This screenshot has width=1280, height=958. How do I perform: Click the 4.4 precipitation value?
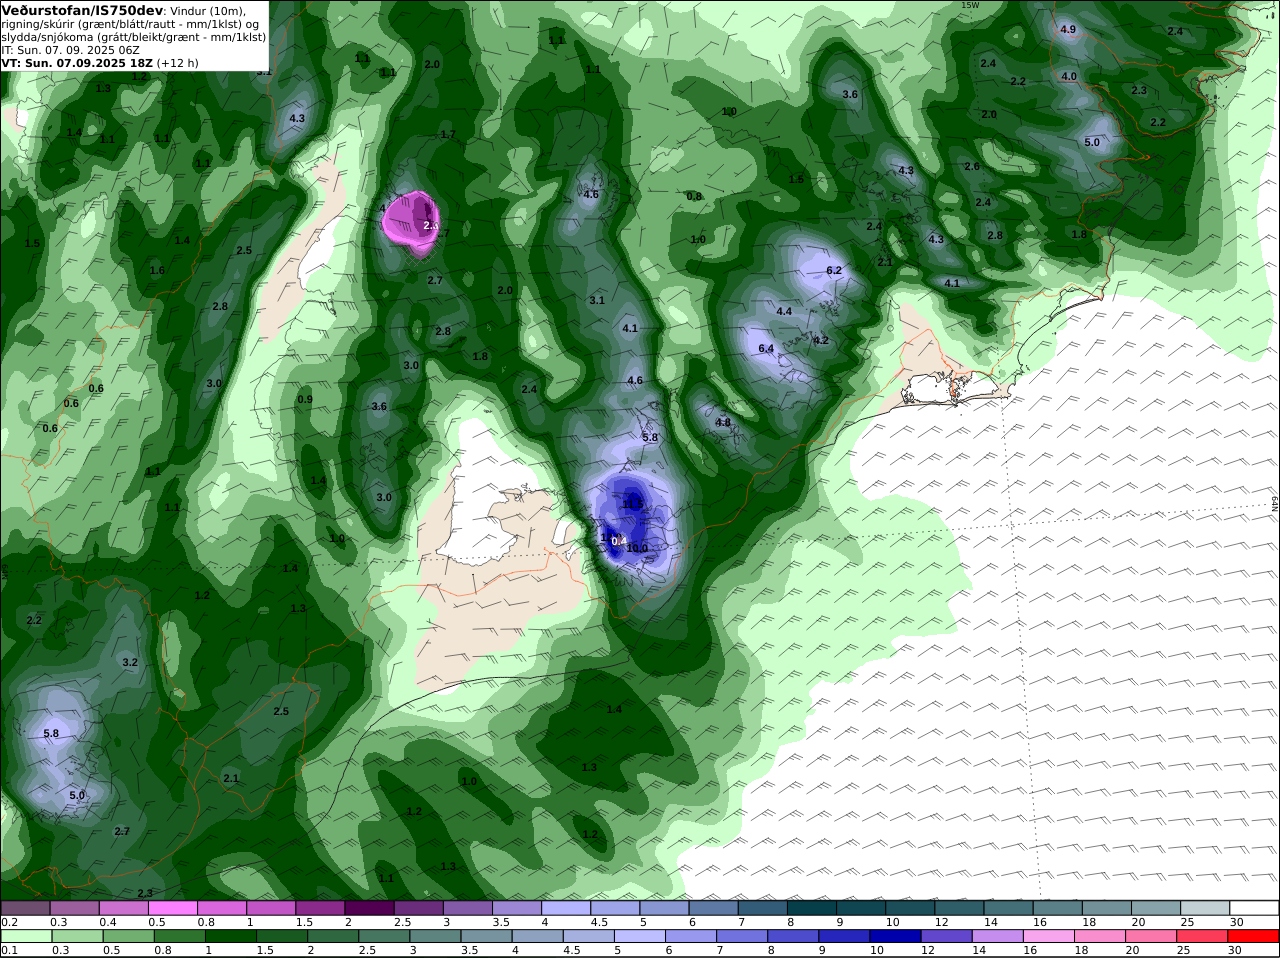pos(784,312)
